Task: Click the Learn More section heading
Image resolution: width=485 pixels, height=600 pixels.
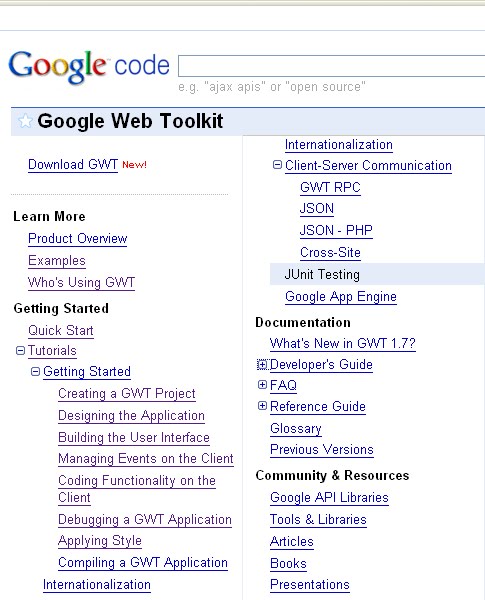Action: 49,217
